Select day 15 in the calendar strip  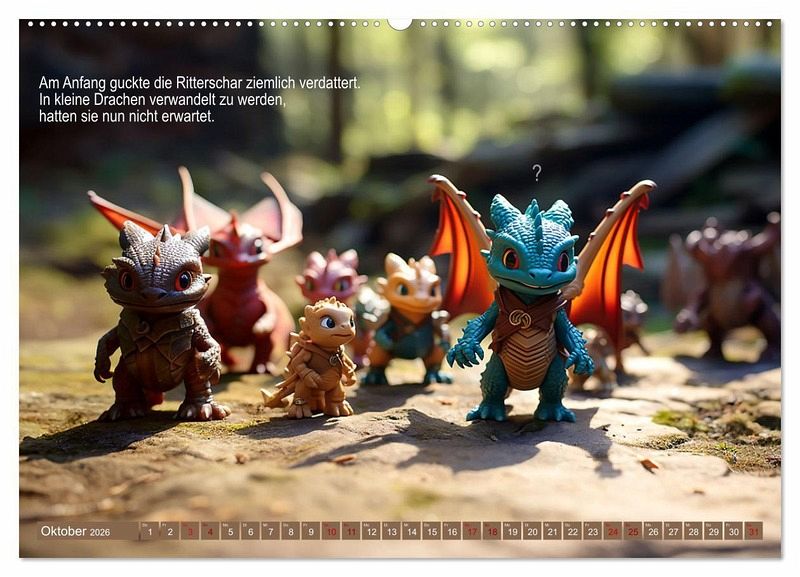point(432,531)
